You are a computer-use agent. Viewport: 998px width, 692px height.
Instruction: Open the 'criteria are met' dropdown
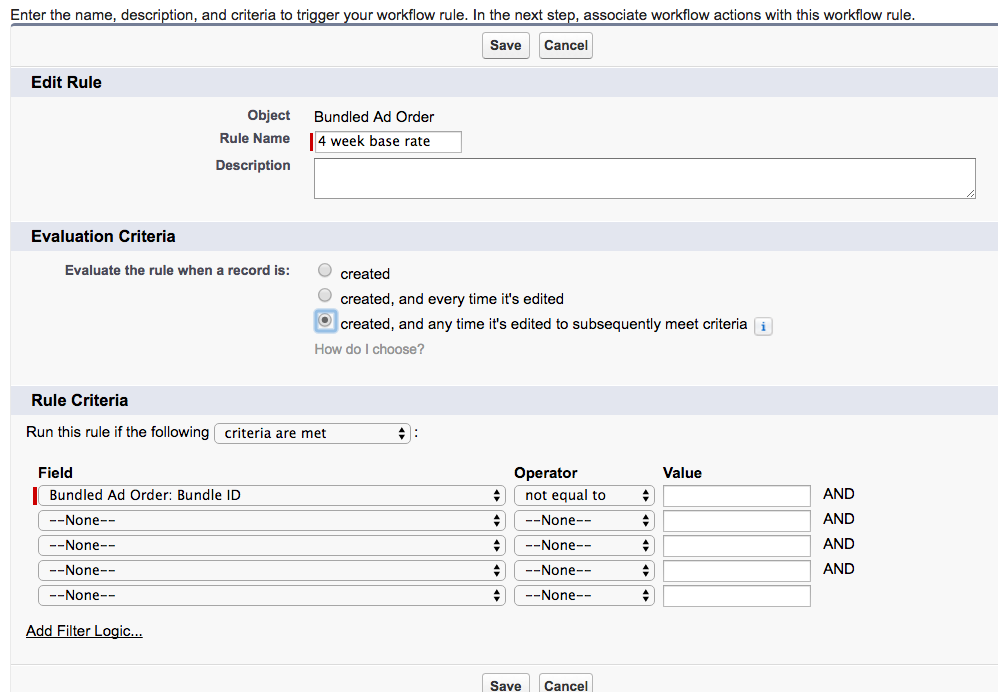(313, 433)
